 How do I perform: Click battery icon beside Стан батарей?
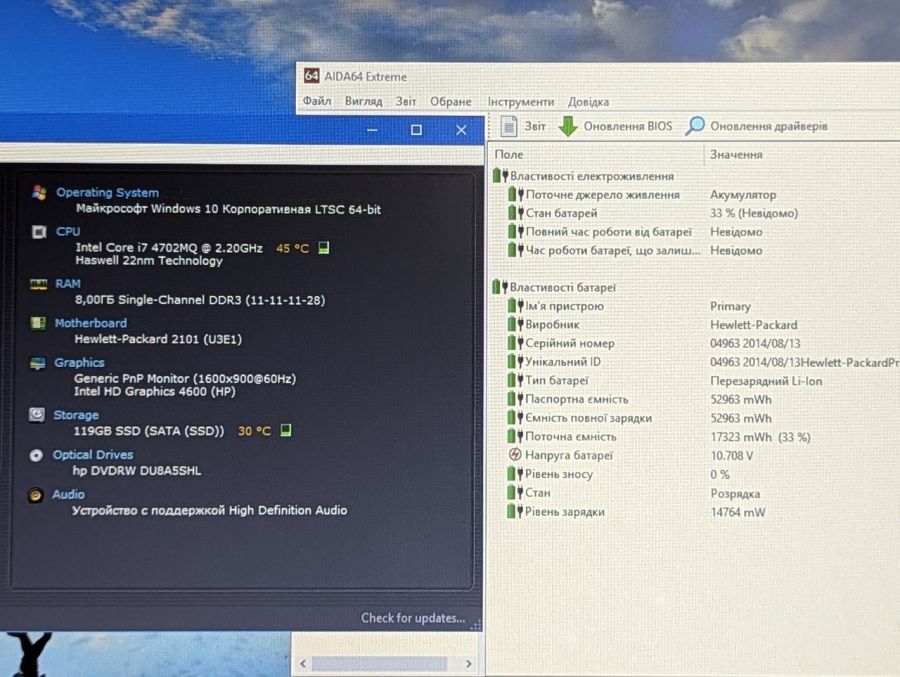click(x=515, y=213)
